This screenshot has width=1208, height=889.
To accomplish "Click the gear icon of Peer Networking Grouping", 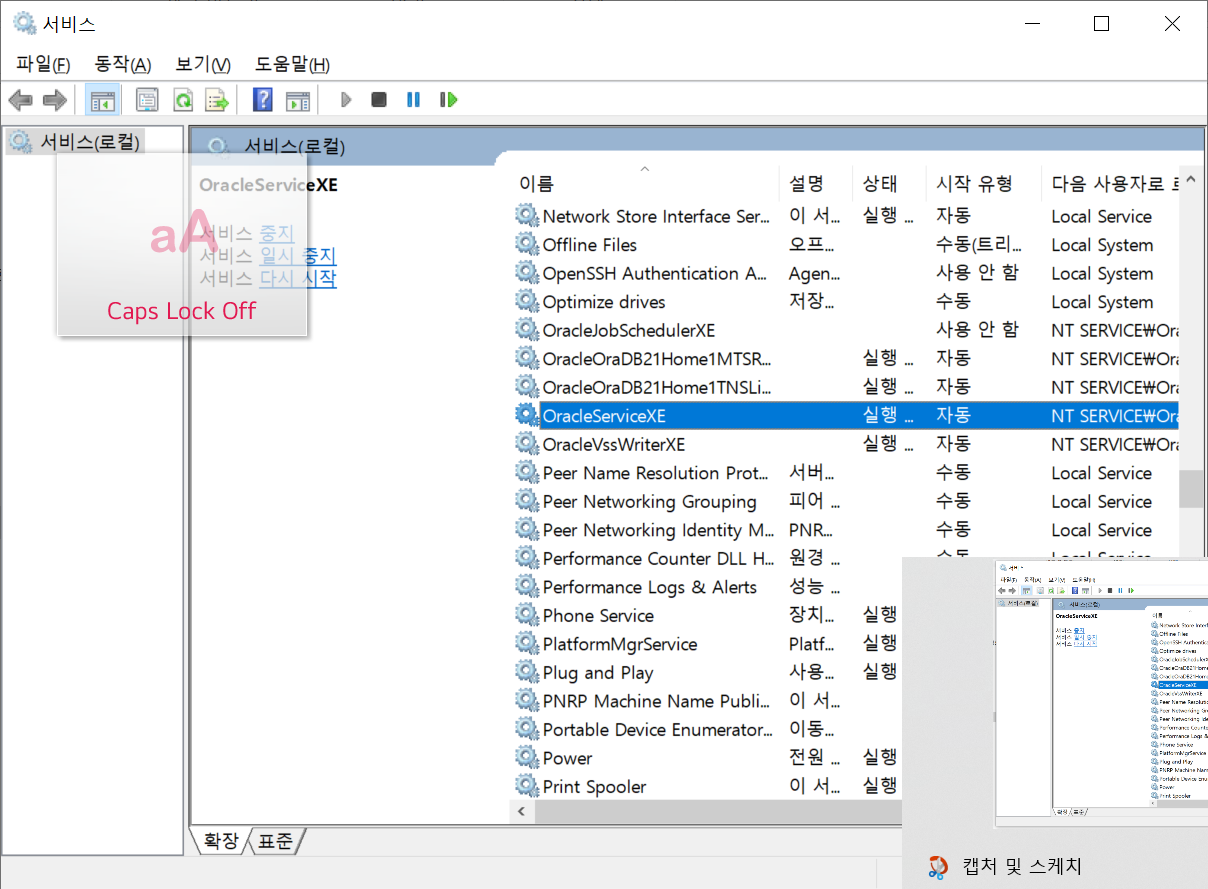I will (527, 500).
